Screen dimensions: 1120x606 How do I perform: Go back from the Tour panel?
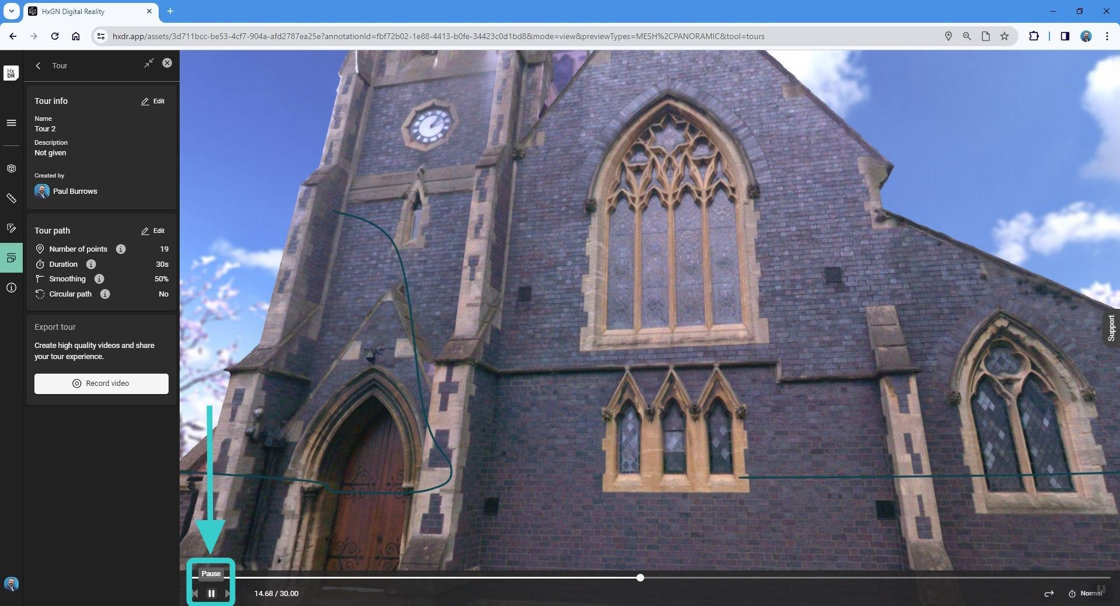click(x=39, y=65)
